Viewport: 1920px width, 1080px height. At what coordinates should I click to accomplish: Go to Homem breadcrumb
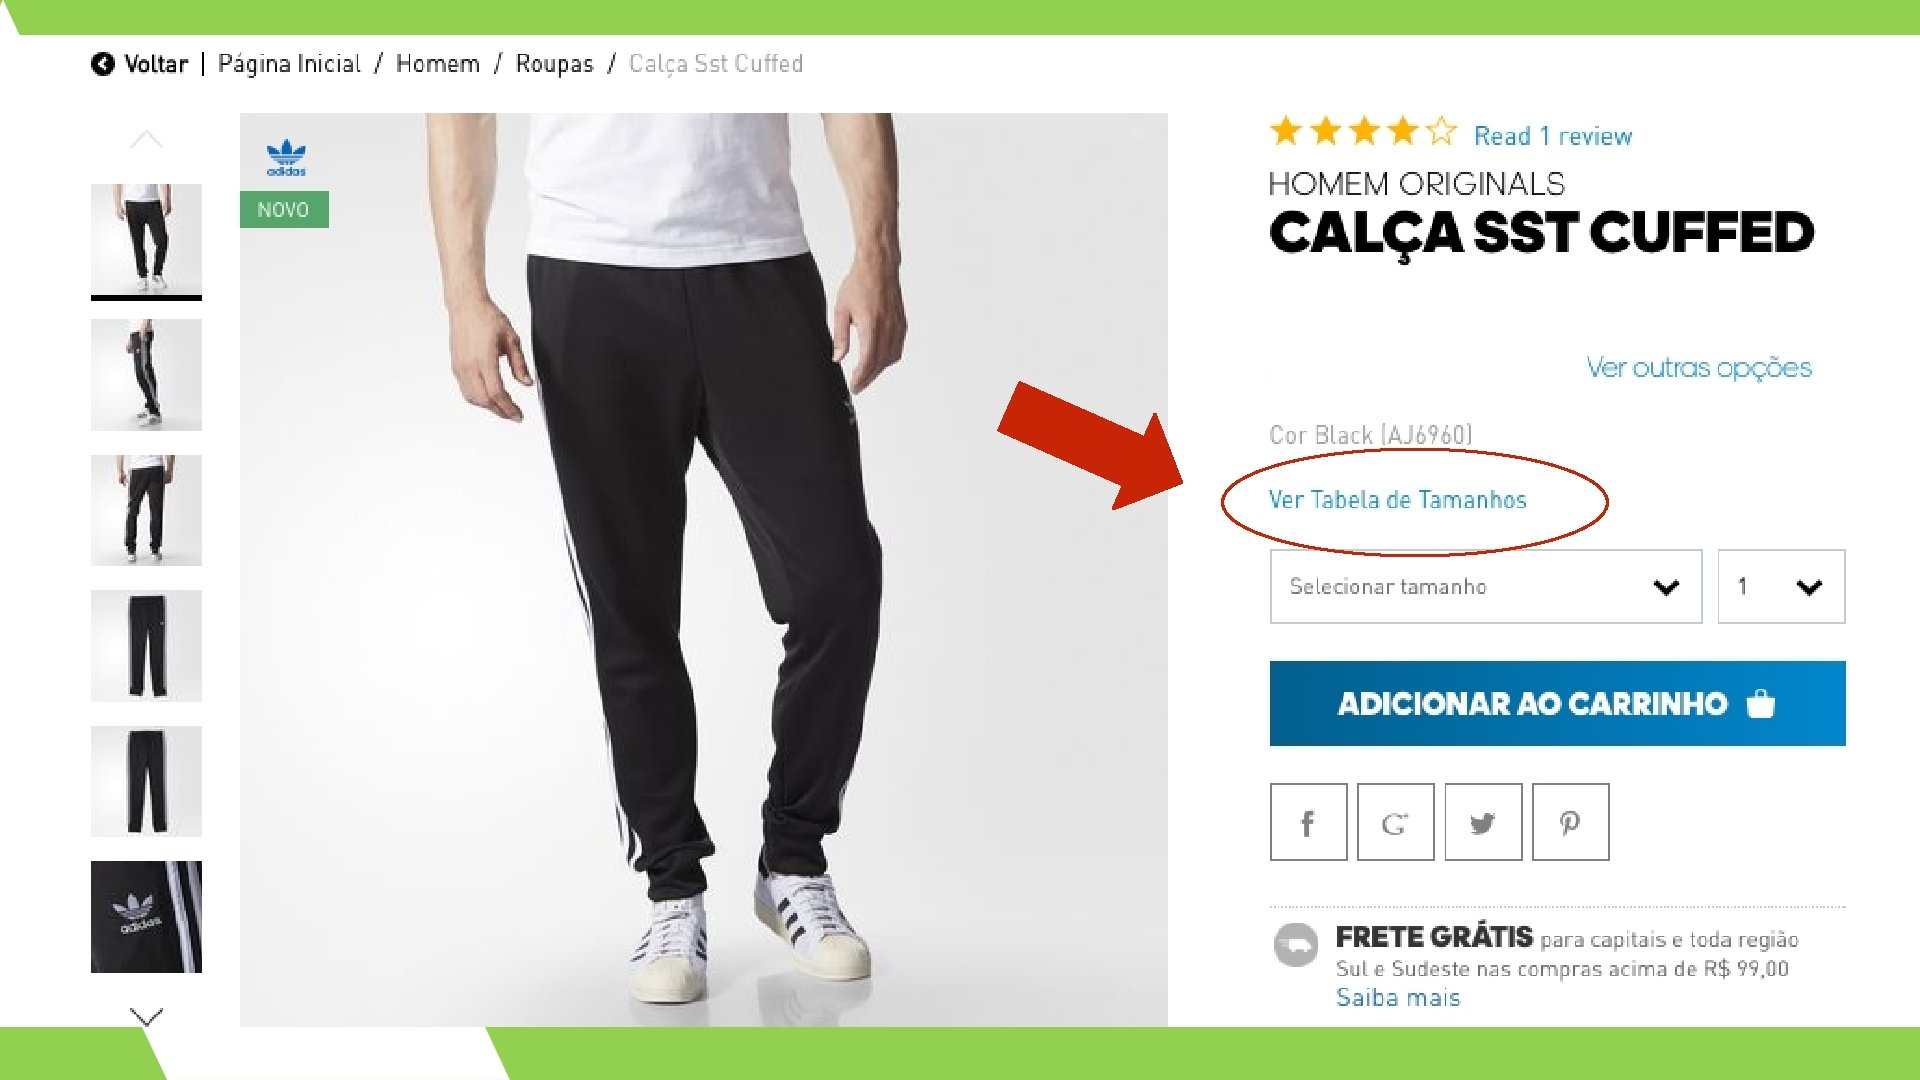[438, 64]
